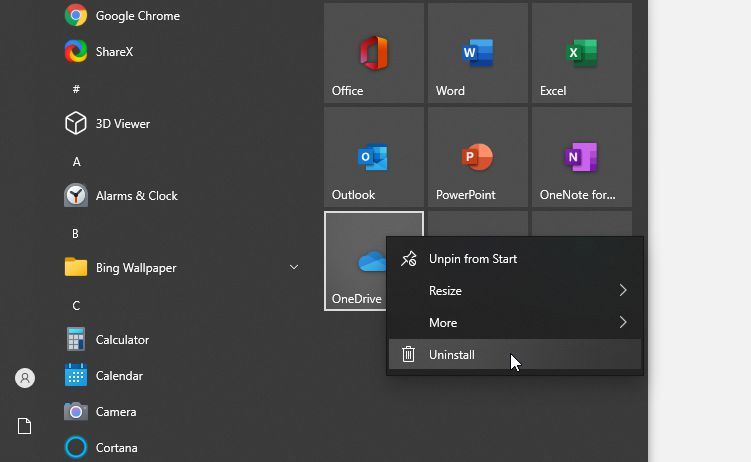Expand the More submenu
The image size is (751, 462).
tap(515, 323)
